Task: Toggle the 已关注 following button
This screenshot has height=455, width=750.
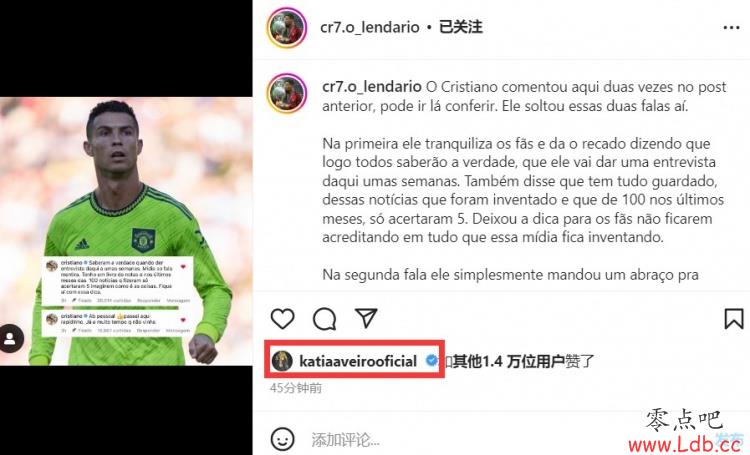Action: [460, 27]
